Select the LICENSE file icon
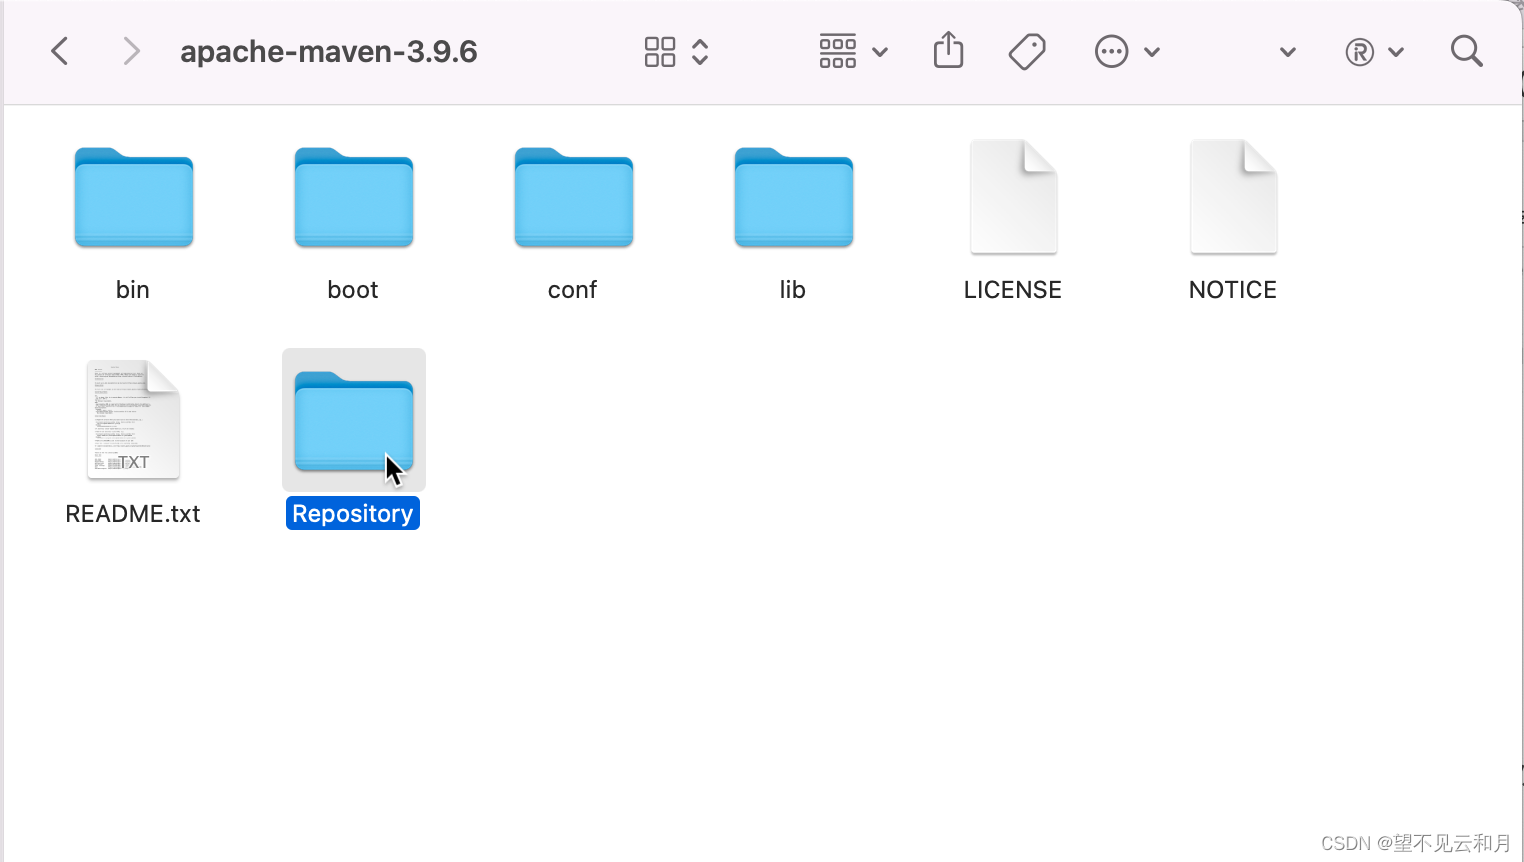This screenshot has width=1524, height=862. point(1014,197)
